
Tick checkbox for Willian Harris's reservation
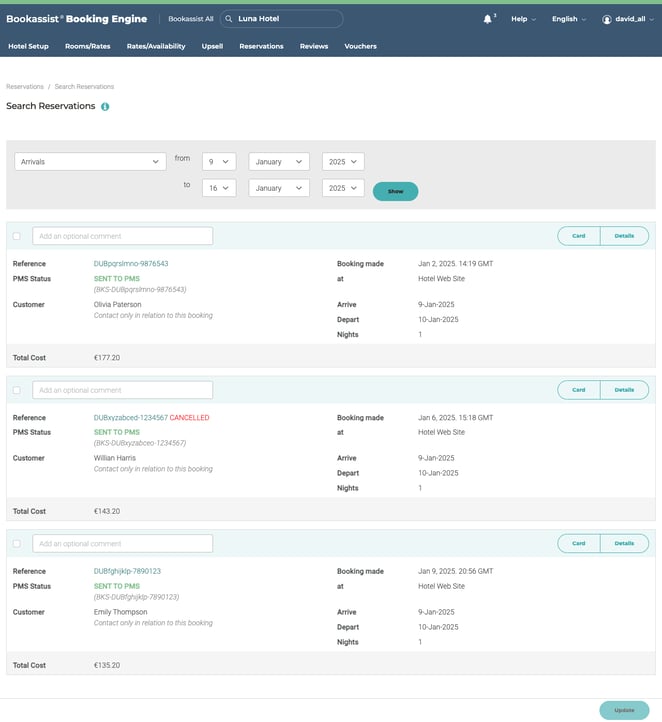[16, 390]
